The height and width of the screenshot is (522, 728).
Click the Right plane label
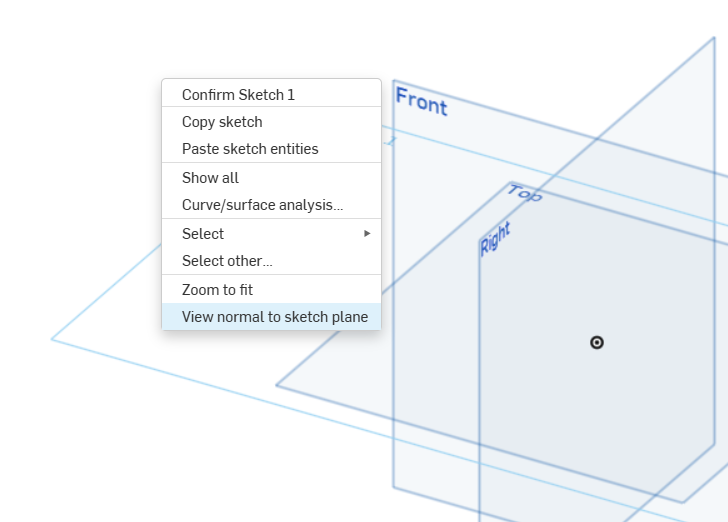coord(495,239)
